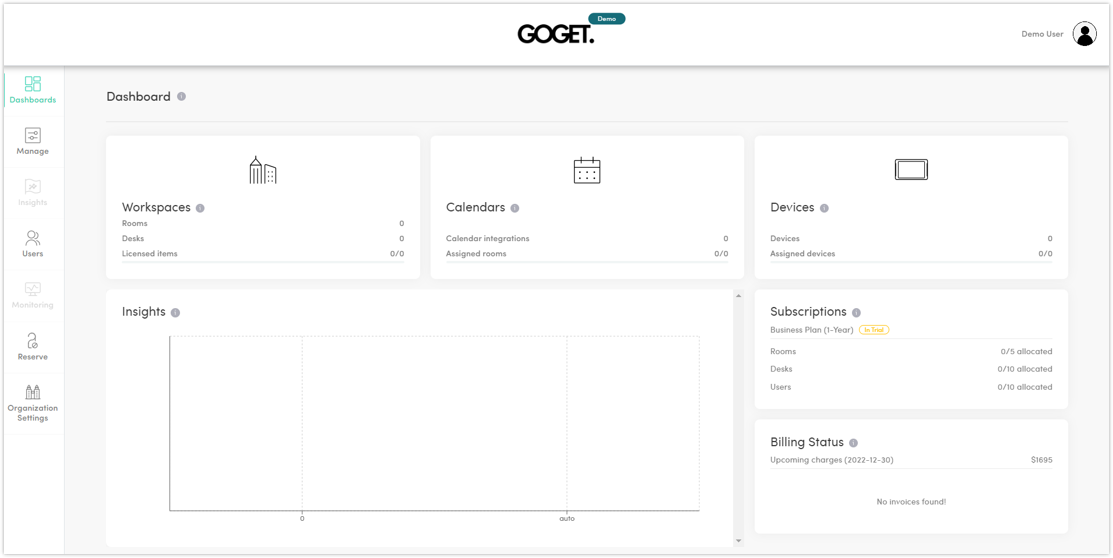Click the Insights card heading

(143, 312)
